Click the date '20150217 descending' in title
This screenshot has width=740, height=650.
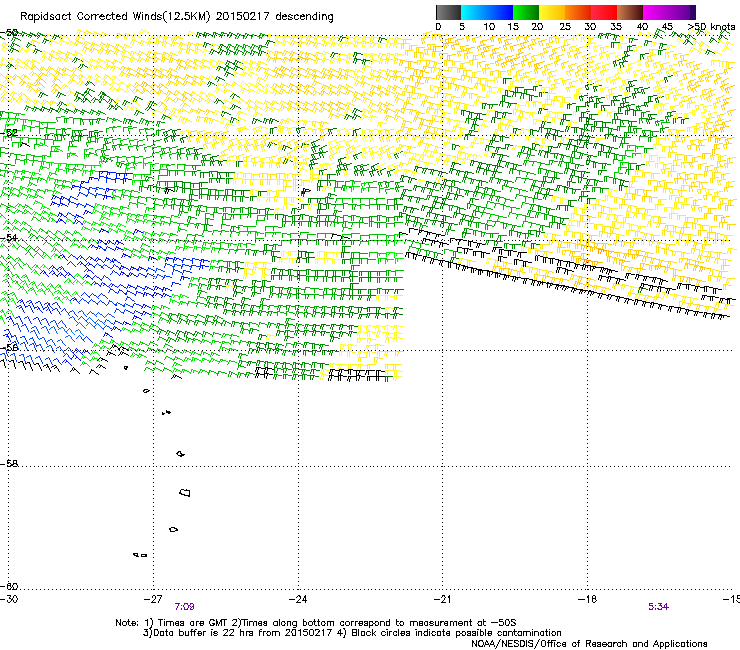click(275, 17)
